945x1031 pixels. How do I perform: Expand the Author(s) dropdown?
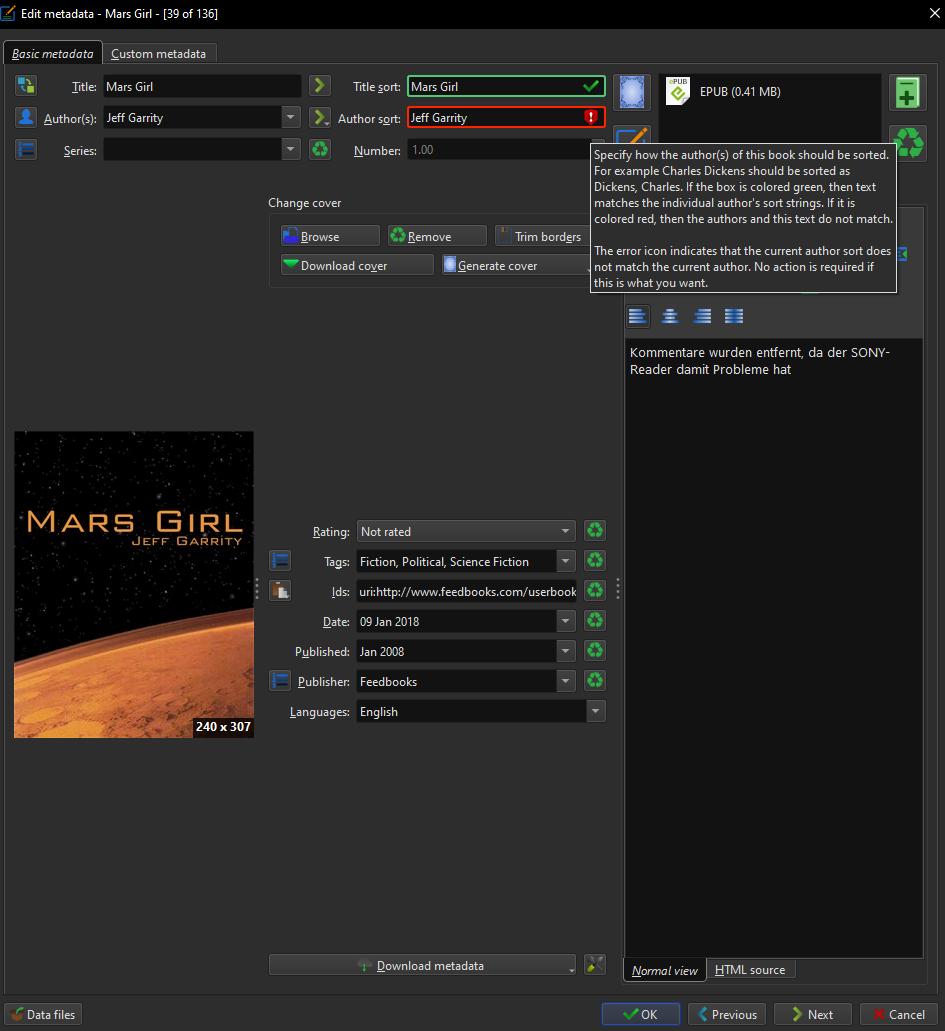tap(290, 118)
